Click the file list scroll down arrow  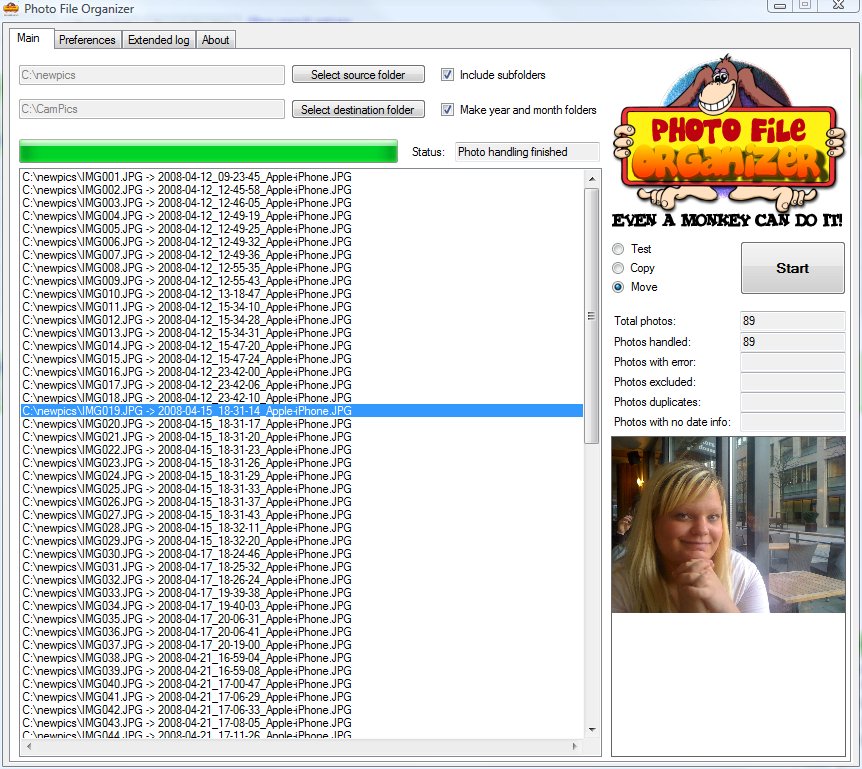tap(592, 730)
